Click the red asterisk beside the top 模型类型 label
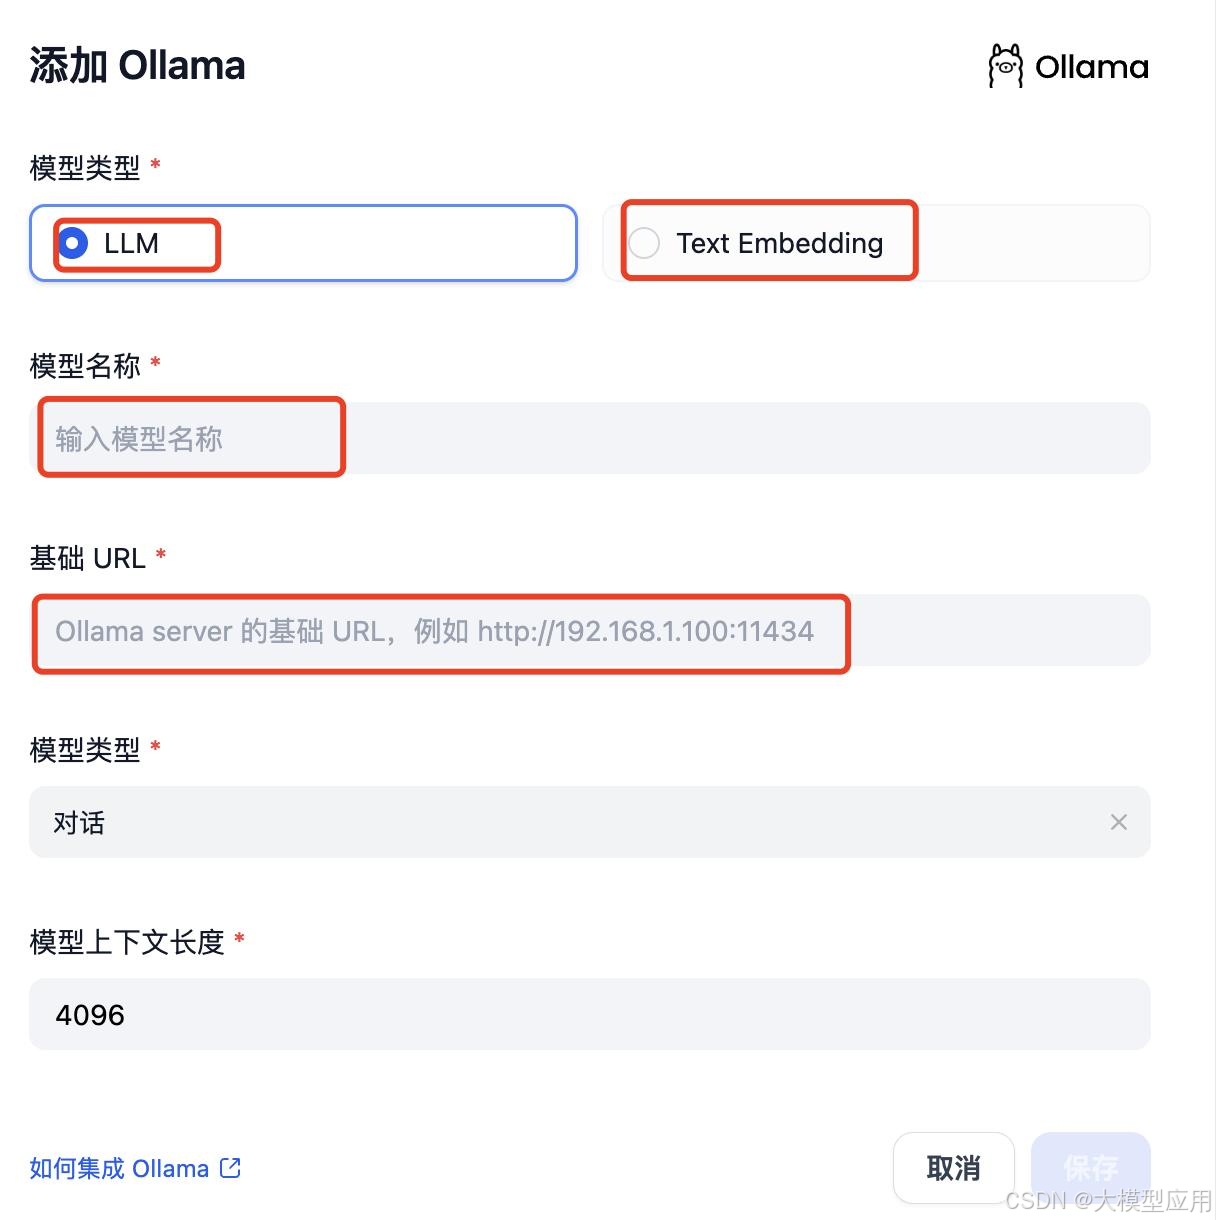 156,163
